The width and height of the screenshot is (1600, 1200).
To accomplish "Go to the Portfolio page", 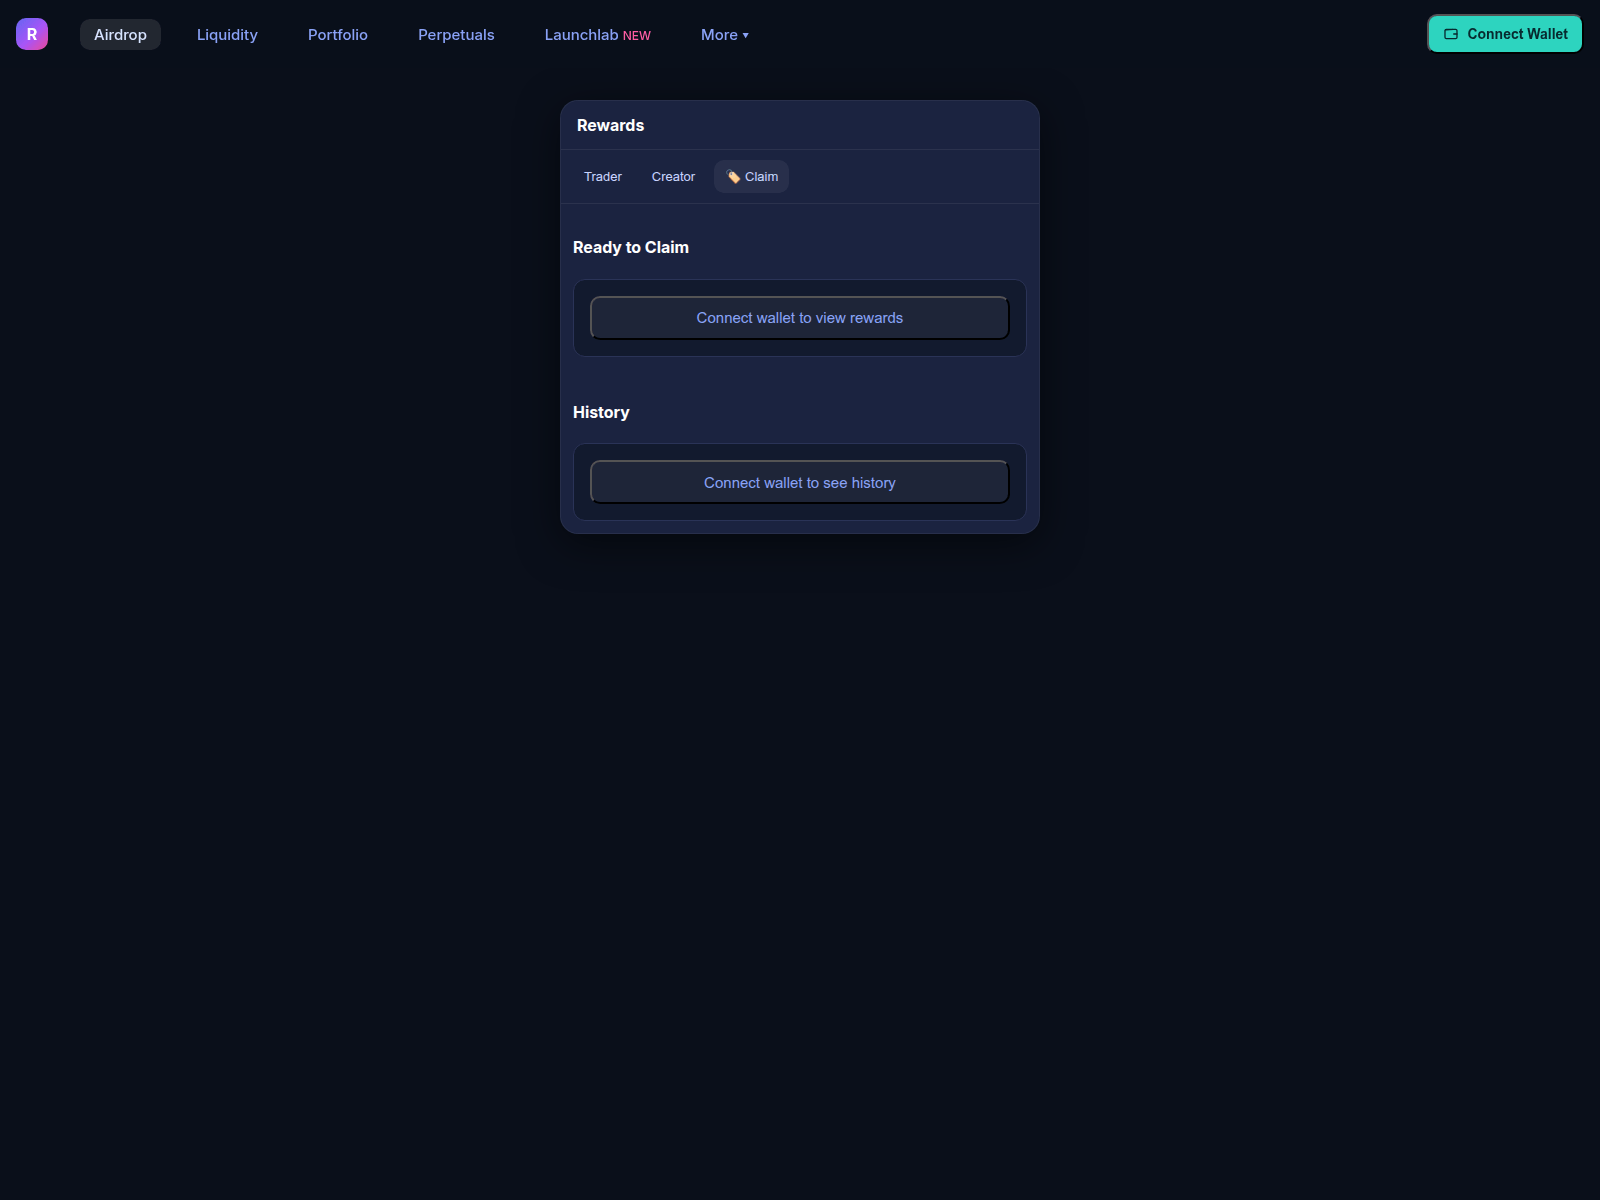I will coord(337,34).
